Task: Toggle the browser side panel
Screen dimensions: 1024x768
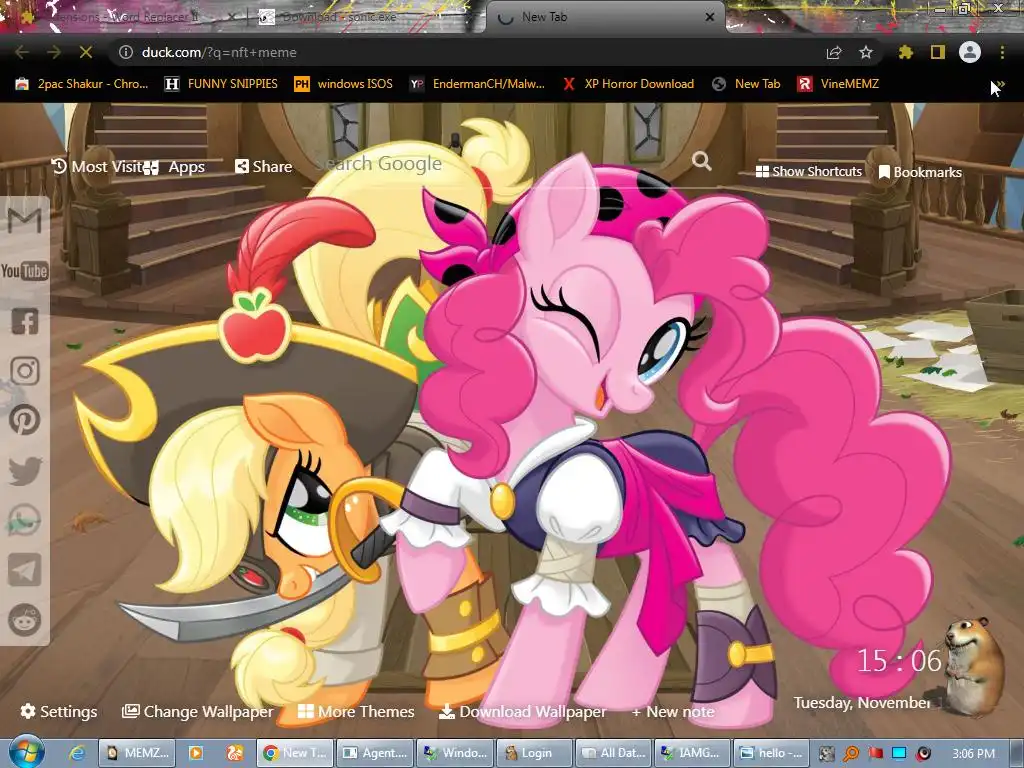Action: (938, 52)
